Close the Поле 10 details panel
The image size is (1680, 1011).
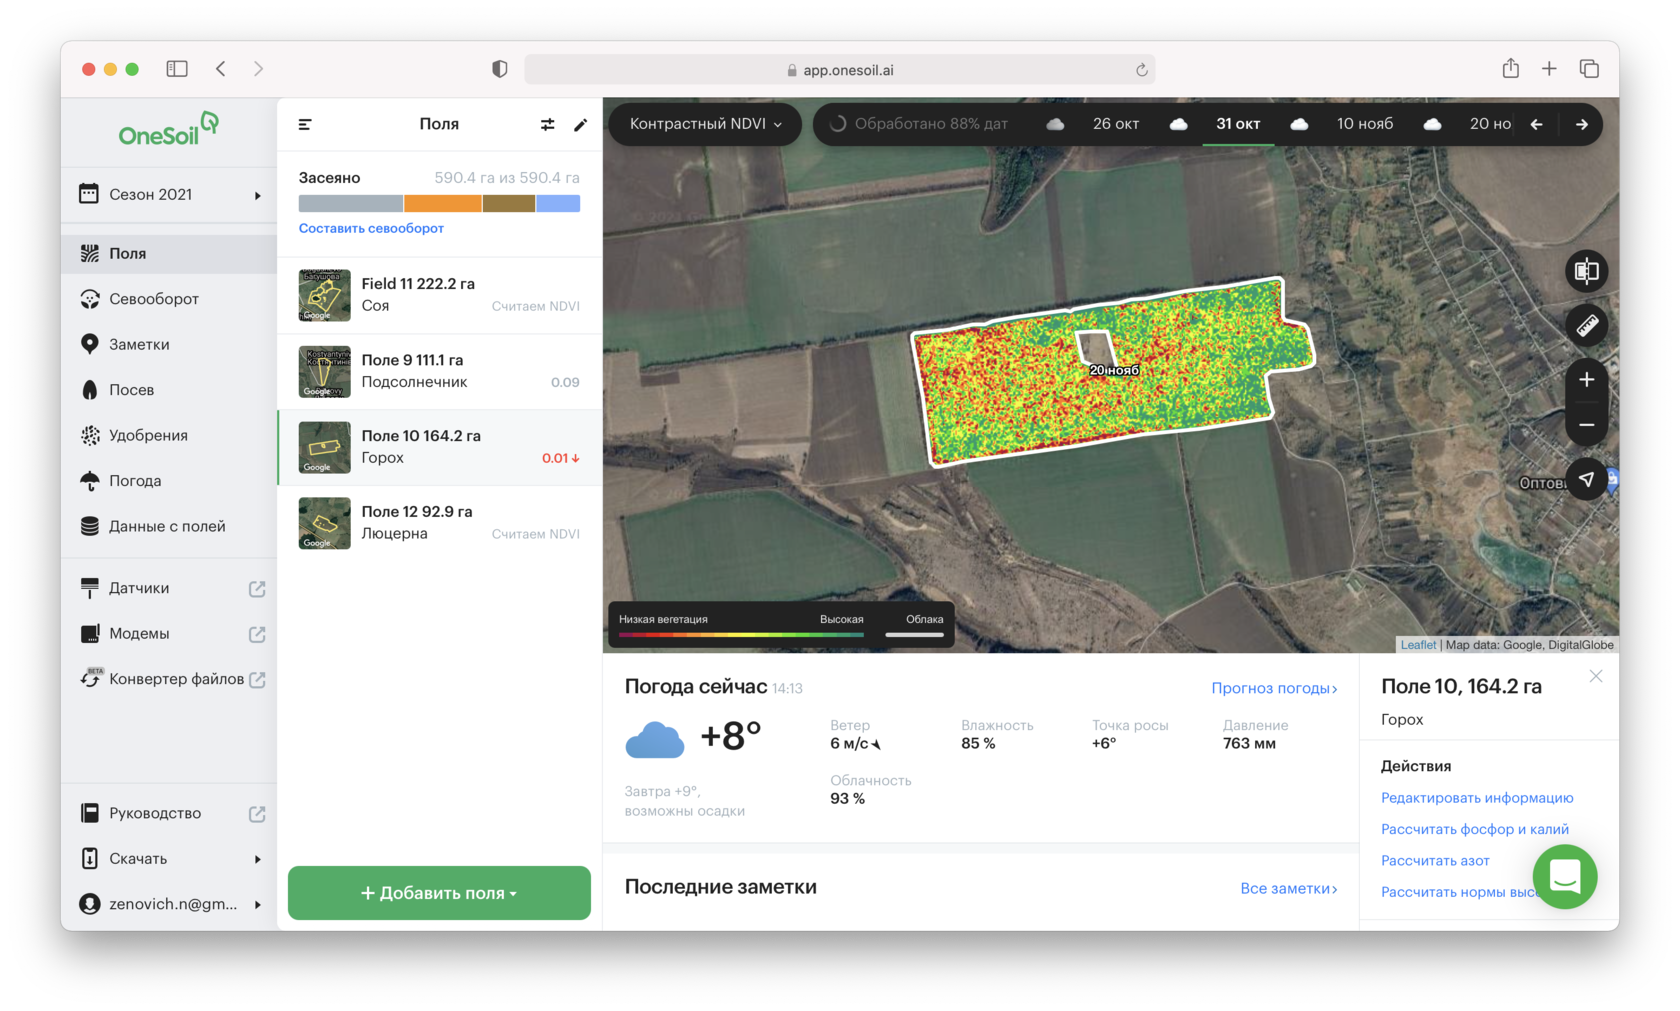pos(1596,677)
